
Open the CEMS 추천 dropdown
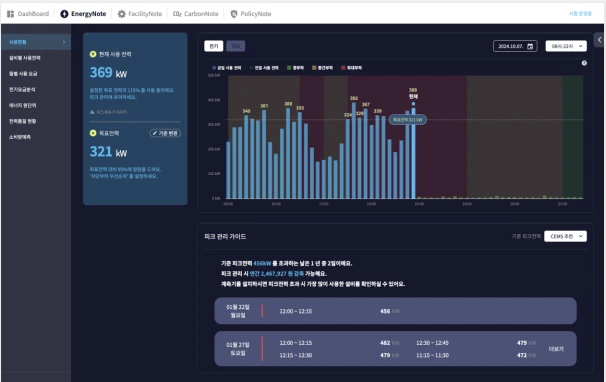pos(565,236)
